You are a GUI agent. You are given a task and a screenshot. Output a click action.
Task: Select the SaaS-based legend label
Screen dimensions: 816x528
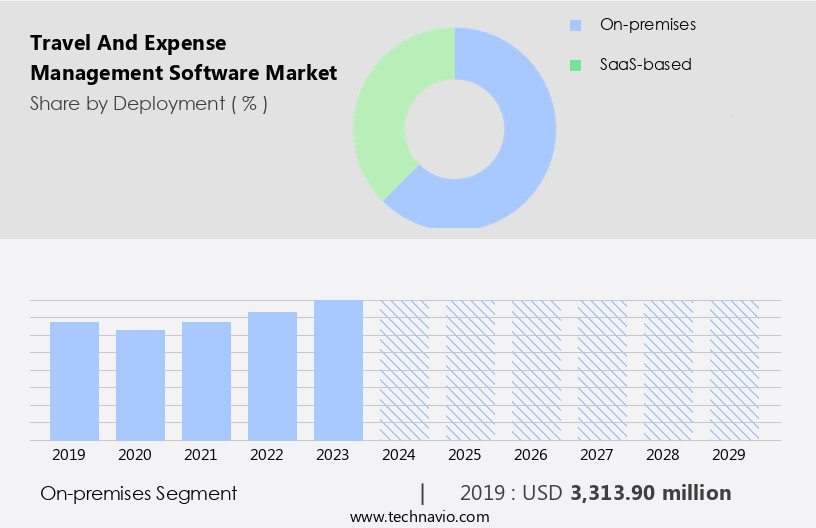[x=645, y=65]
